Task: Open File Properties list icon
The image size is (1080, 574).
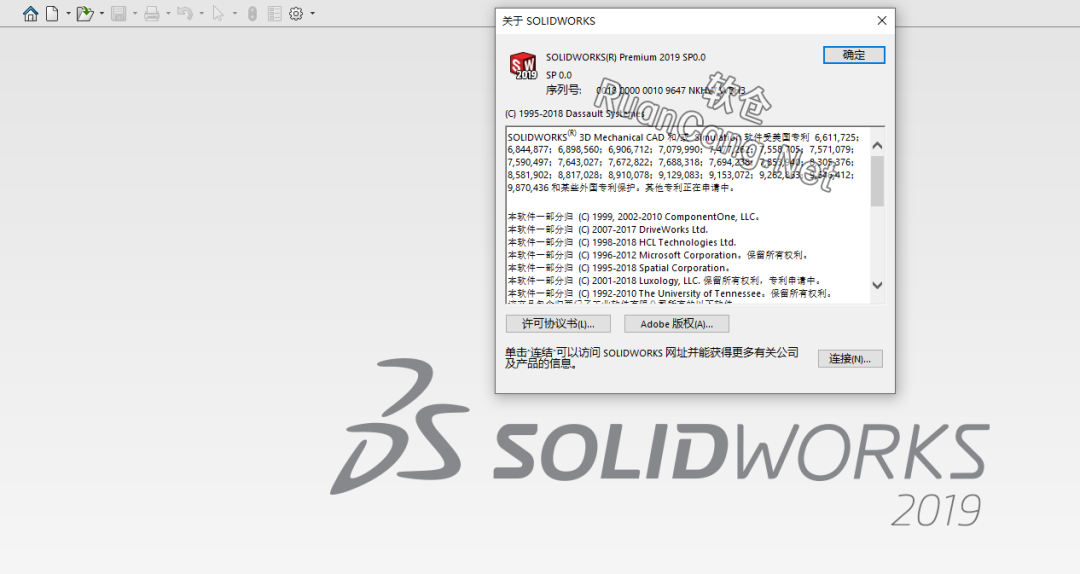Action: tap(274, 14)
